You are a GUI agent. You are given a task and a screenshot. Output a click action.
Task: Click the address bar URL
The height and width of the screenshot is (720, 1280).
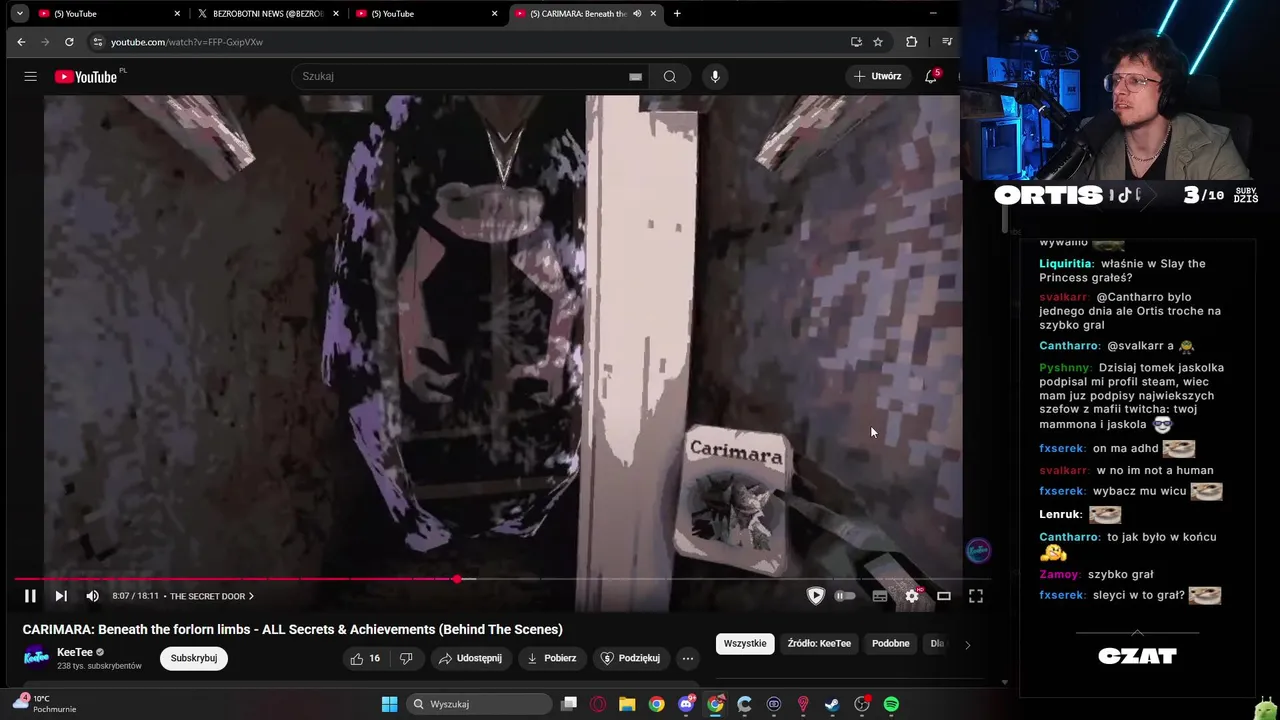[x=187, y=42]
